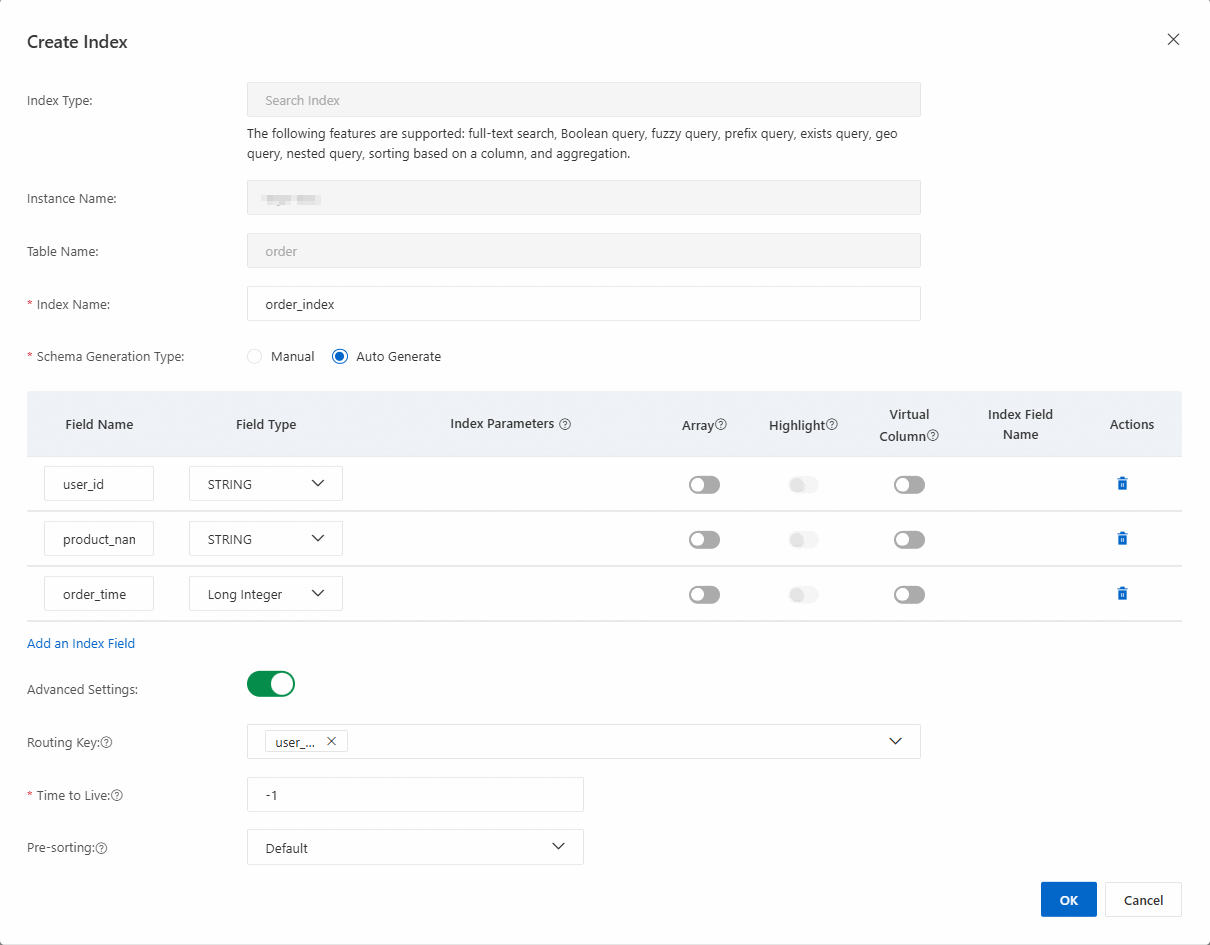
Task: Confirm index creation with OK button
Action: 1068,900
